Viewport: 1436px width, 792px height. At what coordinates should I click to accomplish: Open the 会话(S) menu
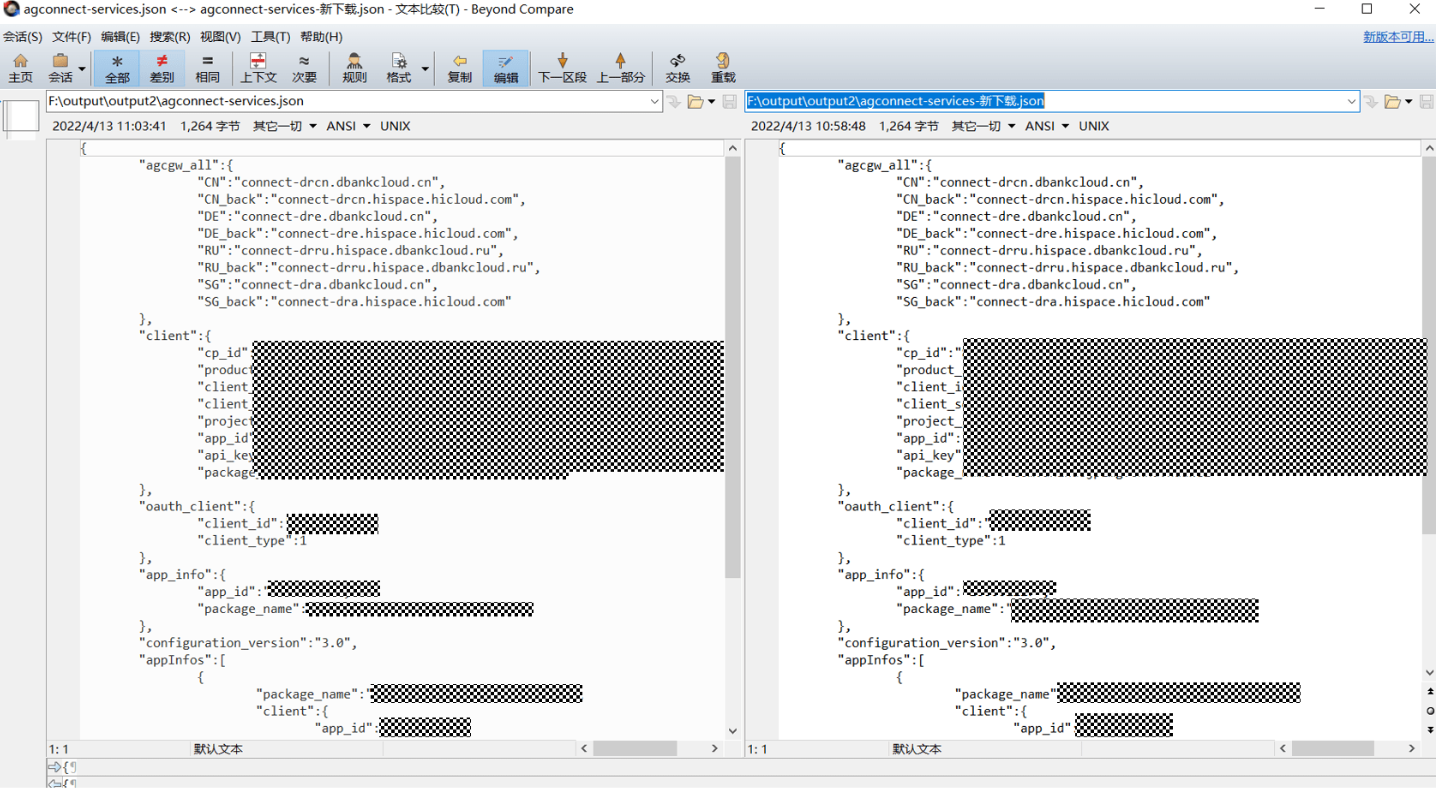pyautogui.click(x=22, y=37)
